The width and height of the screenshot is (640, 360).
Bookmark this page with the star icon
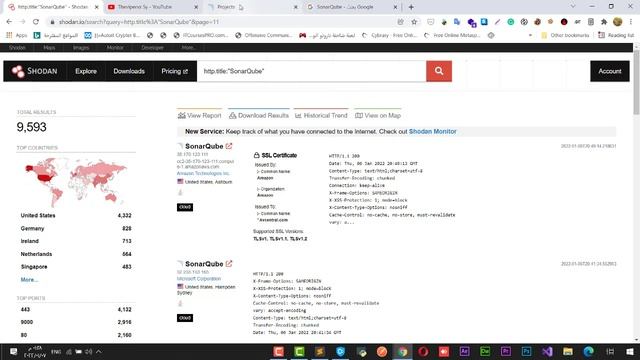coord(414,22)
